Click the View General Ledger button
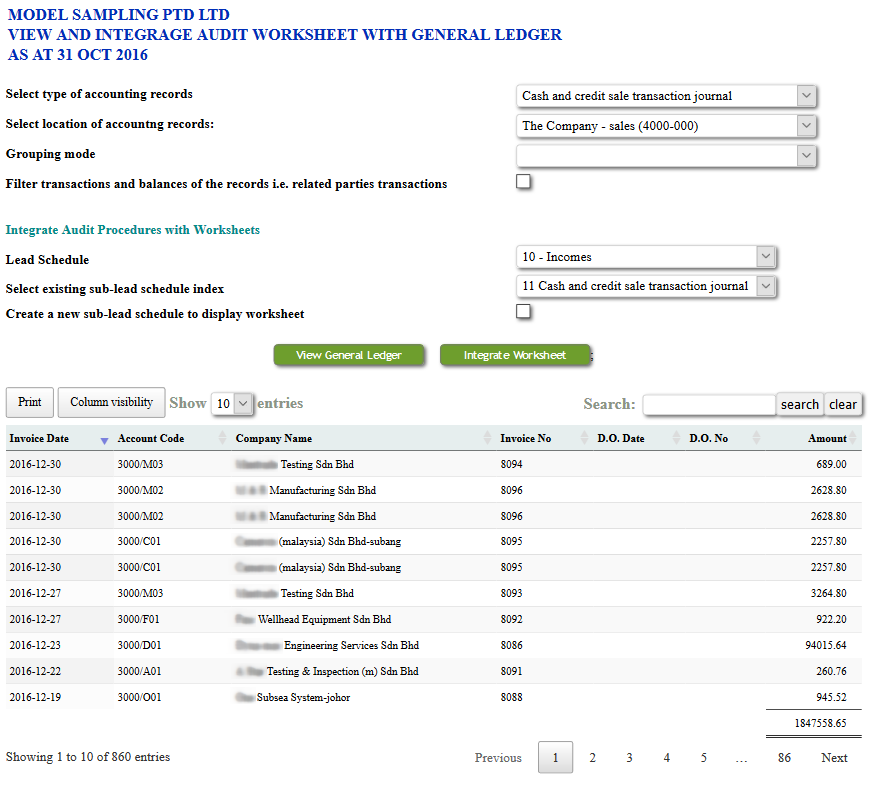 349,355
